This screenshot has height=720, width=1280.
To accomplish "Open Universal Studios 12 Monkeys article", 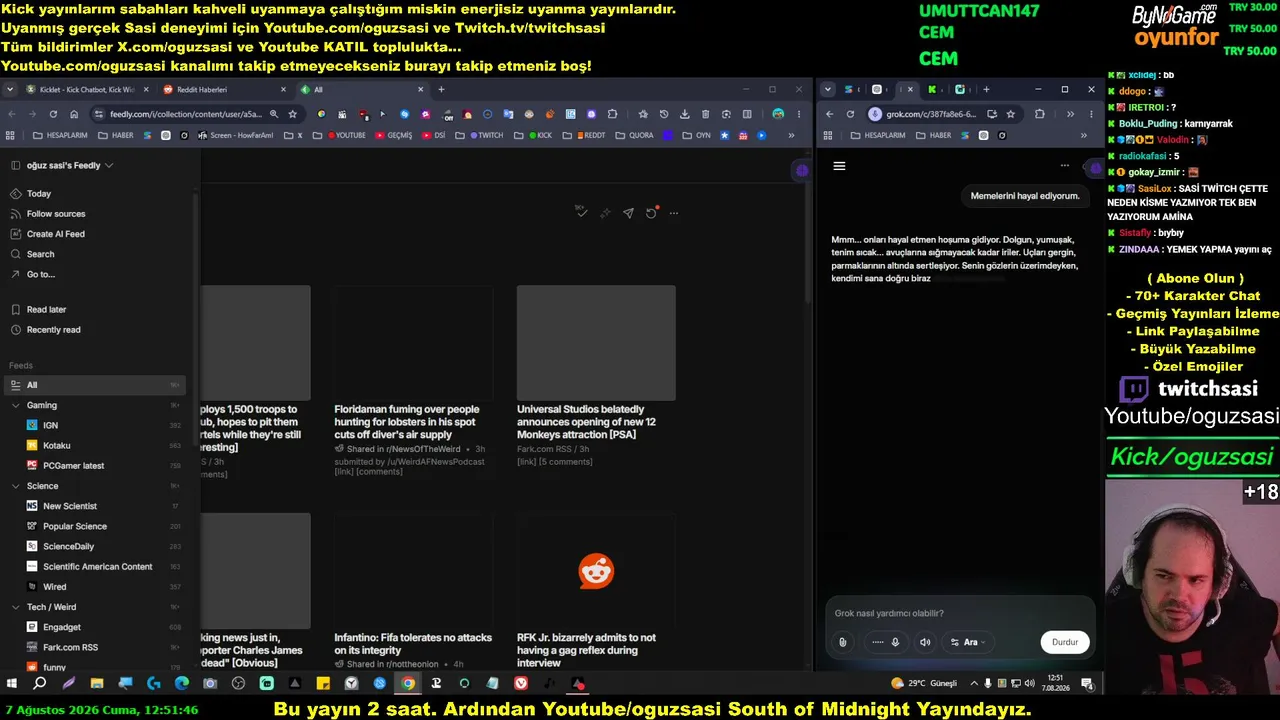I will pos(587,422).
